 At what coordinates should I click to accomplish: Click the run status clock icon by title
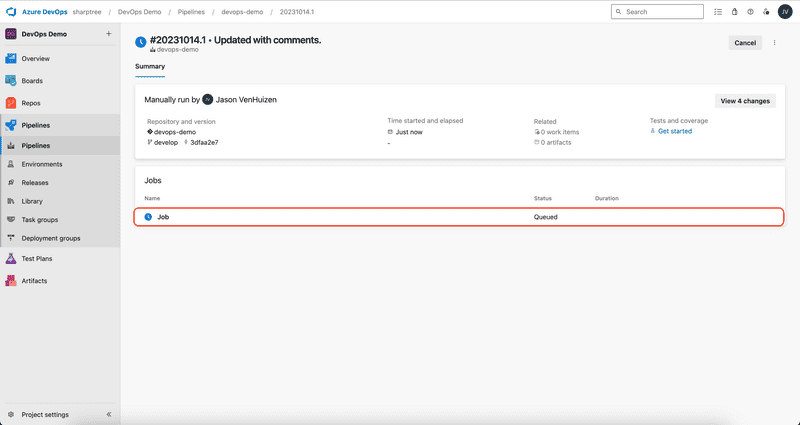(x=141, y=42)
